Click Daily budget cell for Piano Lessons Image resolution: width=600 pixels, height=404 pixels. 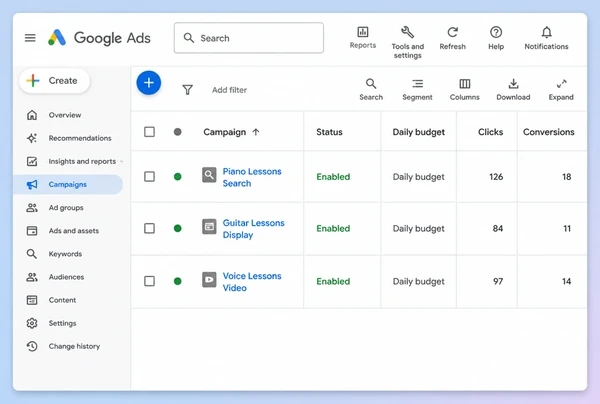click(419, 177)
